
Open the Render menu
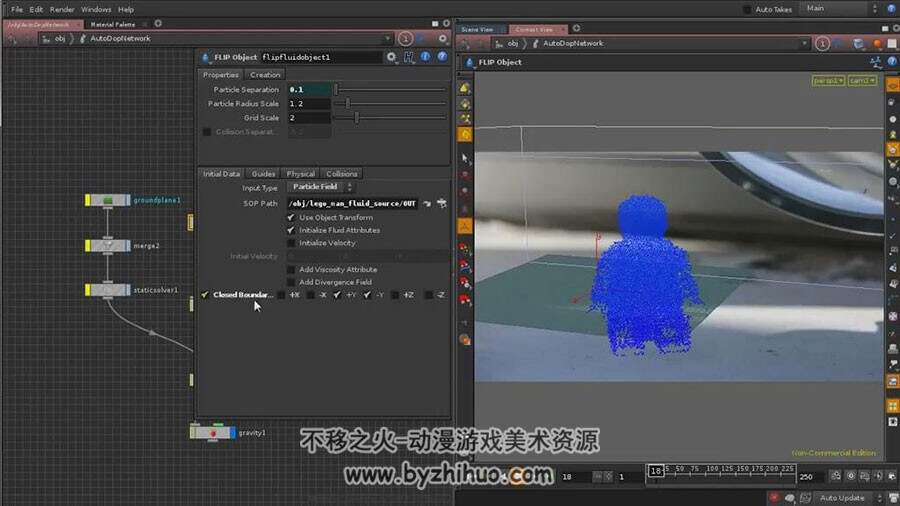62,9
